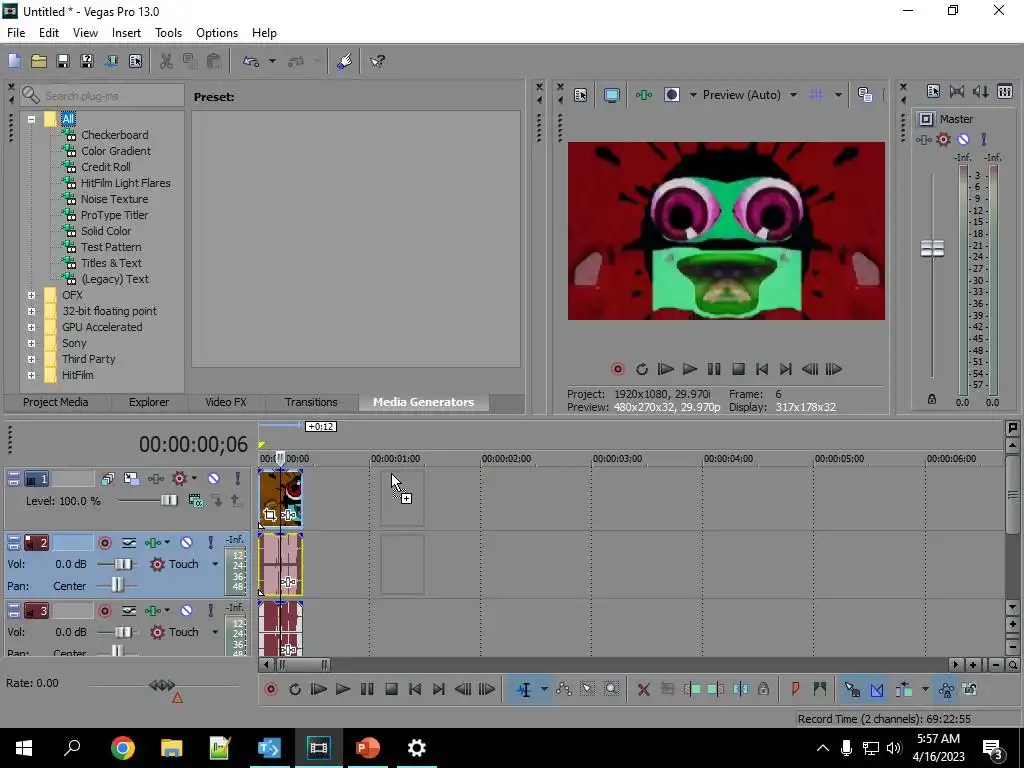The width and height of the screenshot is (1024, 768).
Task: Select Titles & Text generator
Action: pyautogui.click(x=111, y=263)
